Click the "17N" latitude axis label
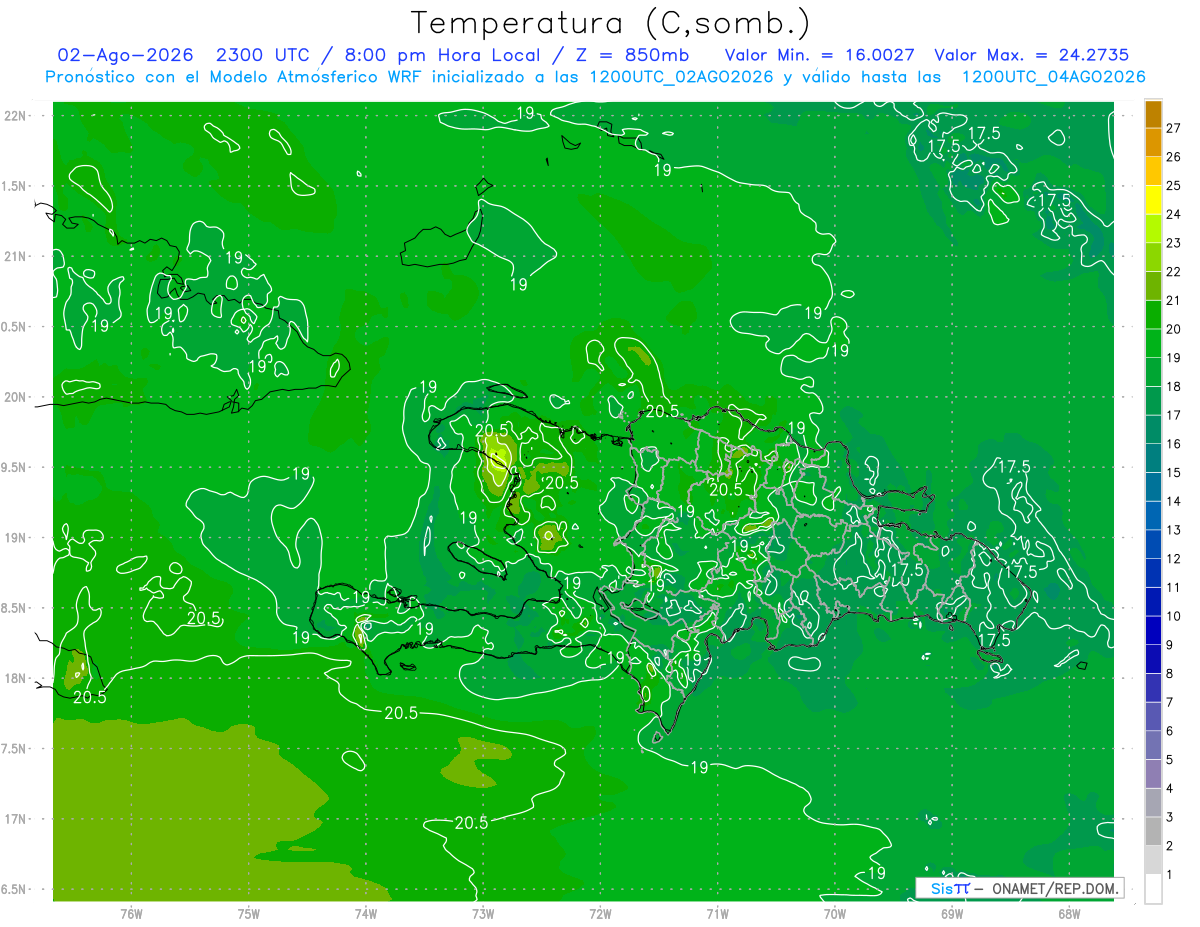Viewport: 1200px width, 927px height. [x=14, y=819]
